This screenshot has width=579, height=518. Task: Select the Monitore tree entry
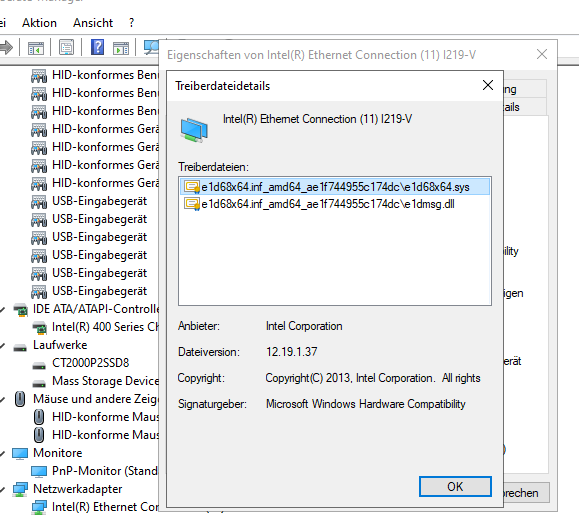click(x=58, y=453)
